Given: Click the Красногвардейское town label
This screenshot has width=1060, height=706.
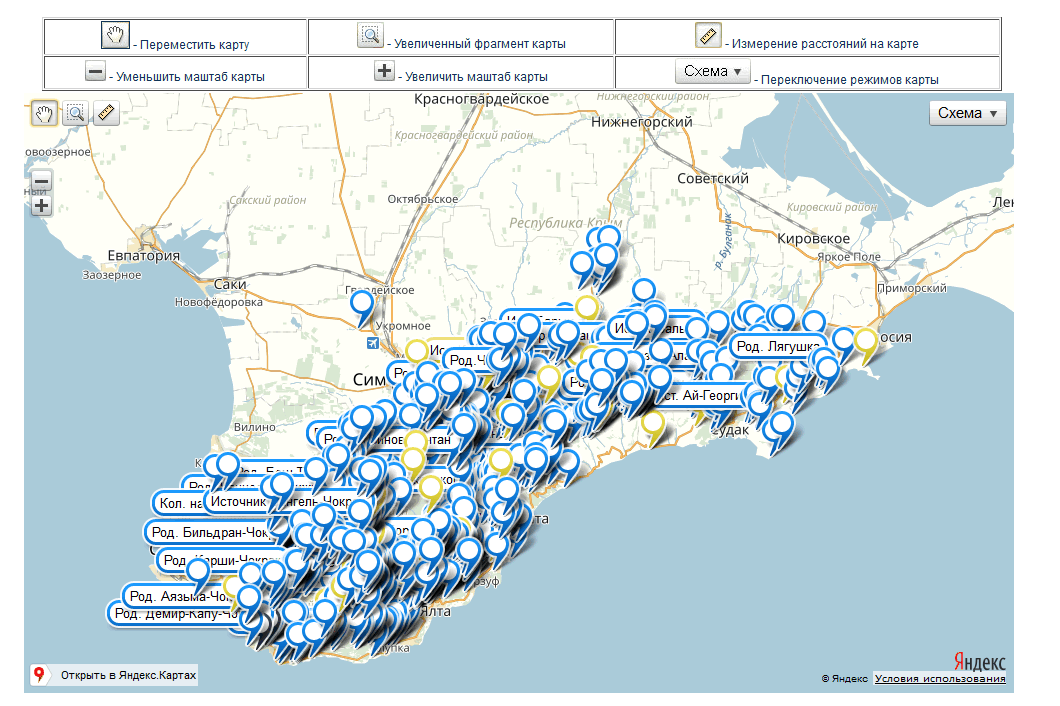Looking at the screenshot, I should tap(481, 99).
